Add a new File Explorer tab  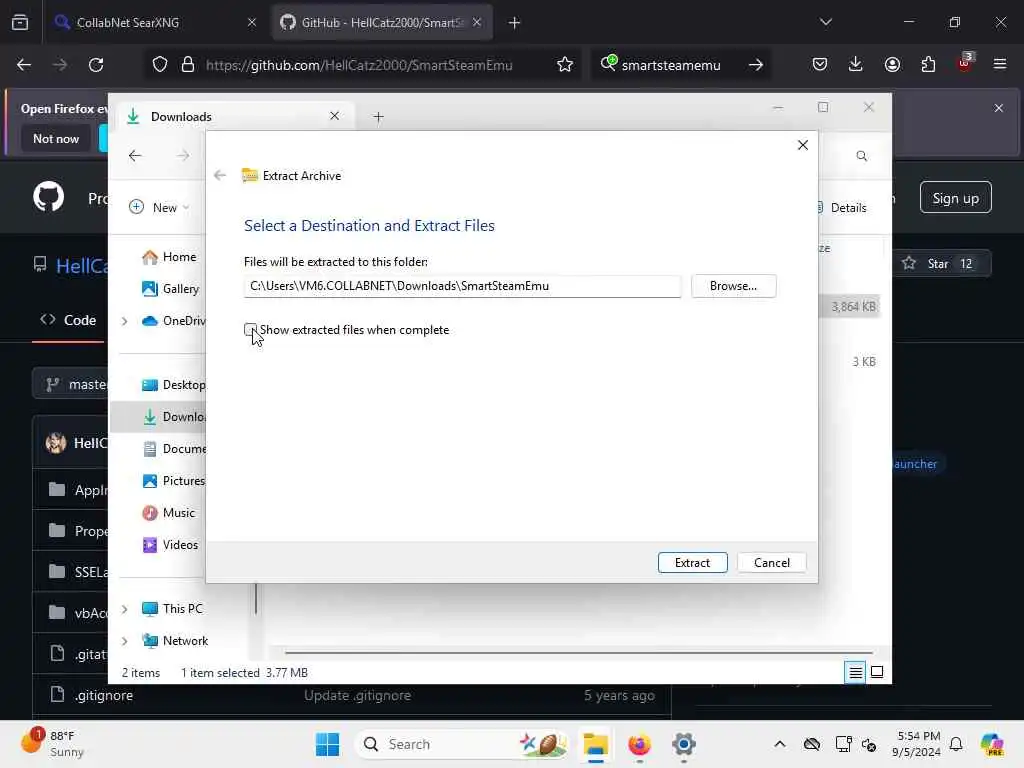(378, 117)
